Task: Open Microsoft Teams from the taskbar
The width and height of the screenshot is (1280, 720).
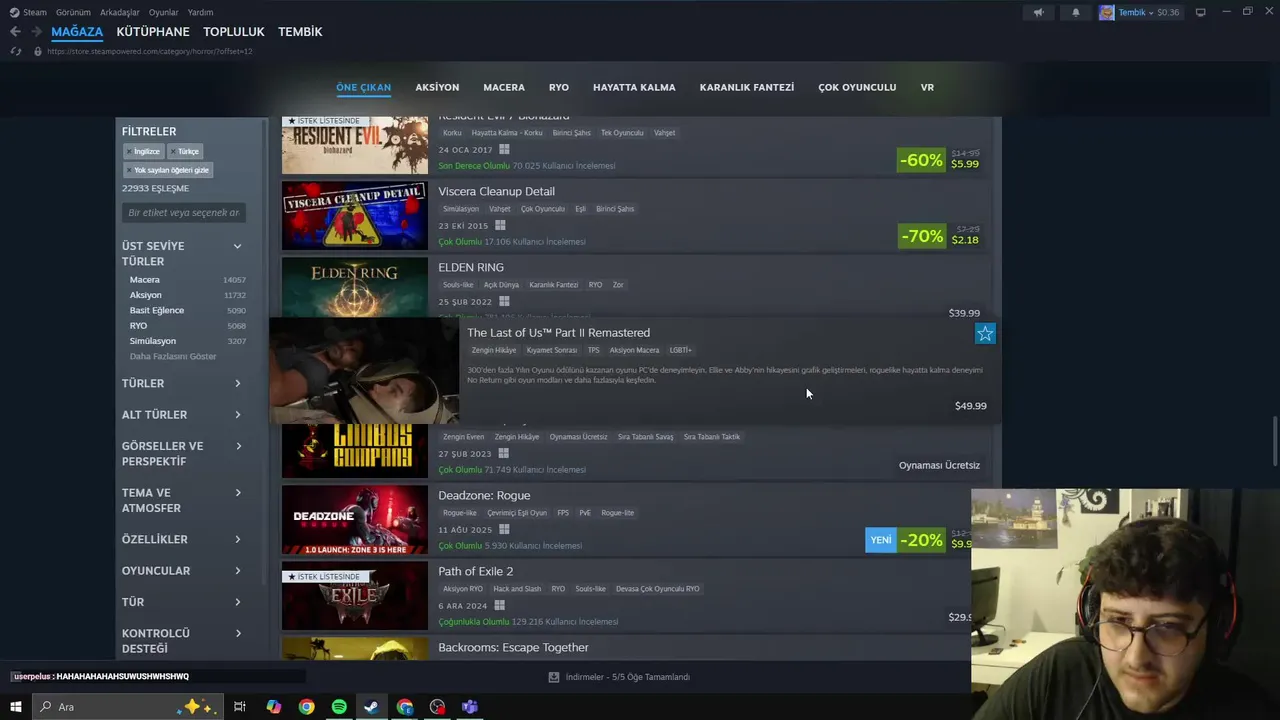Action: (470, 707)
